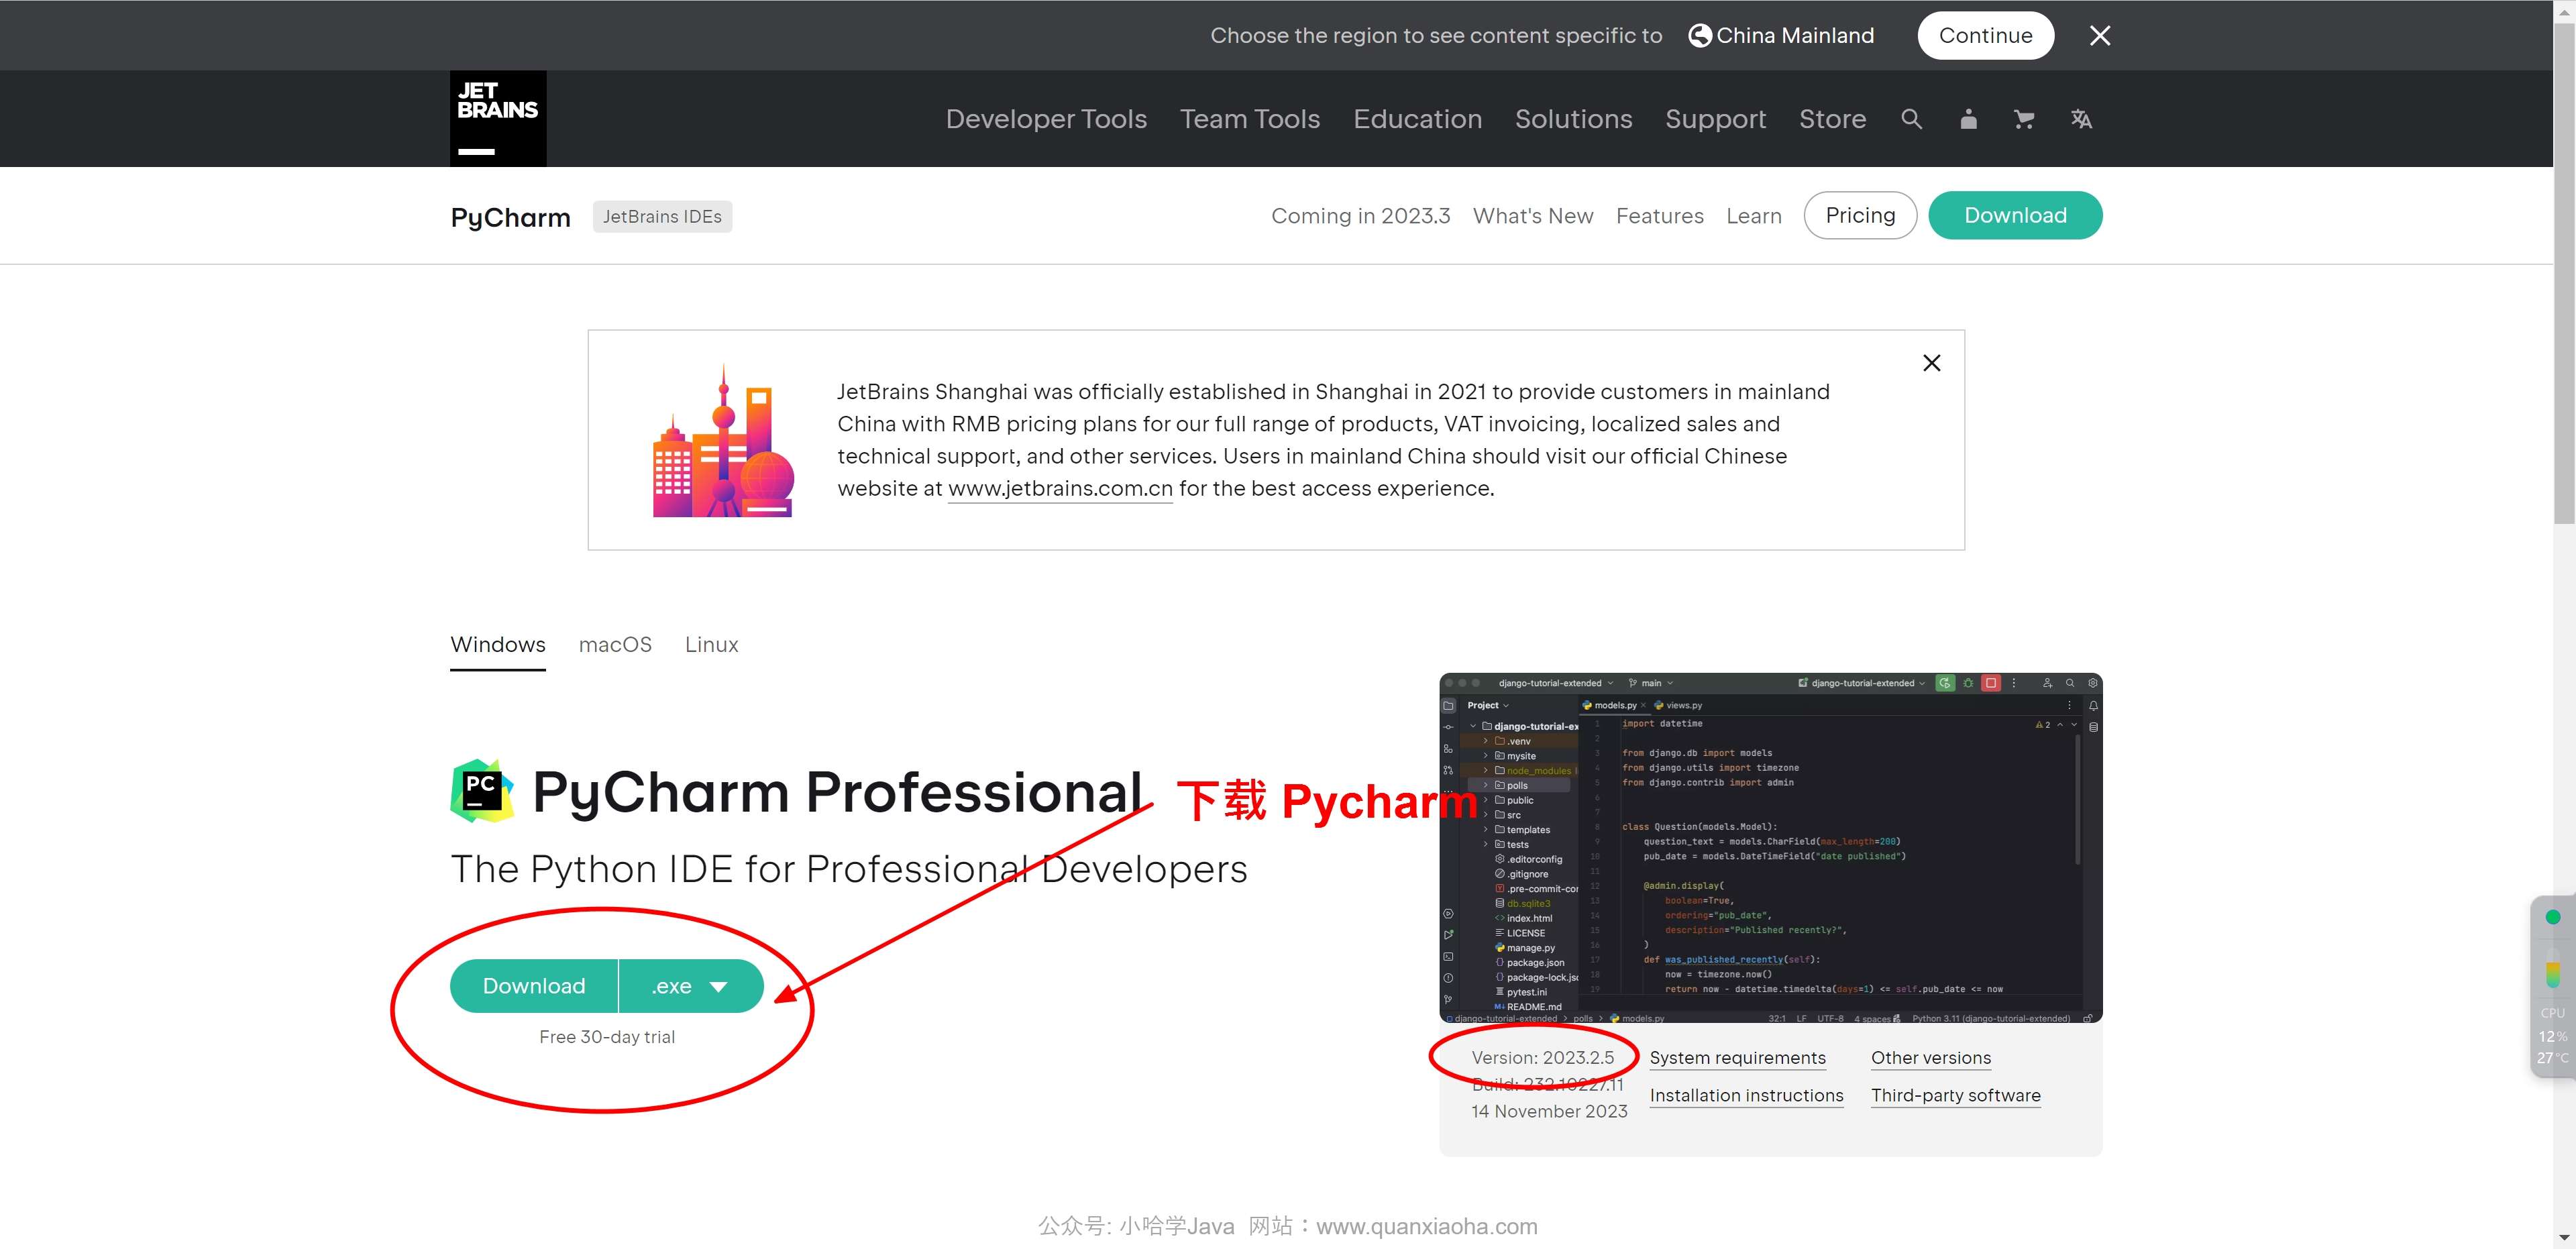Click the PyCharm PC product logo
Screen dimensions: 2576x1249
tap(482, 790)
